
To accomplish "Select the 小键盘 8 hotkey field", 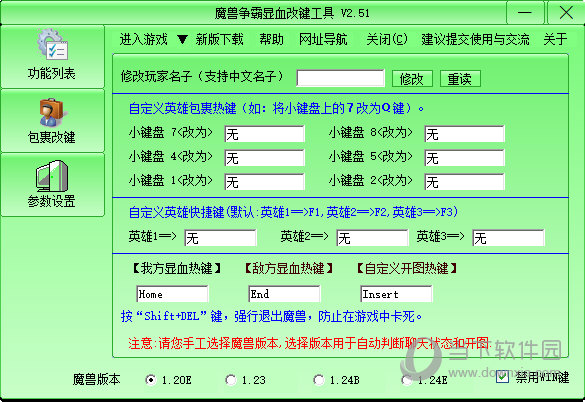I will click(464, 134).
